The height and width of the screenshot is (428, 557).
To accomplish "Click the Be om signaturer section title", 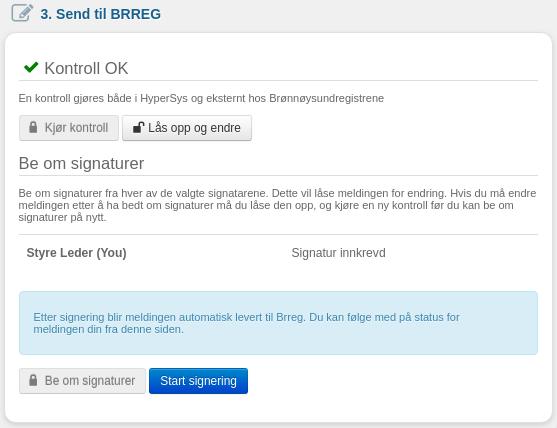I will point(81,163).
